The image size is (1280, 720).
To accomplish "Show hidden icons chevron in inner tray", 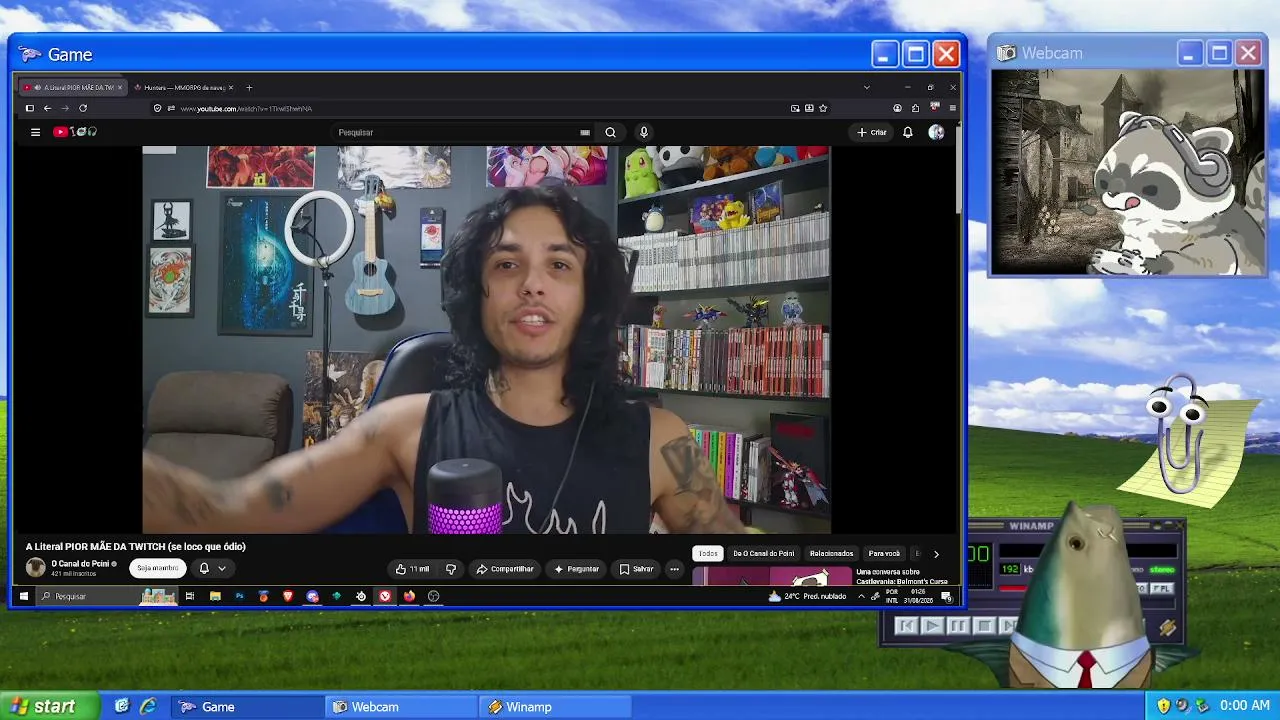I will click(x=861, y=596).
